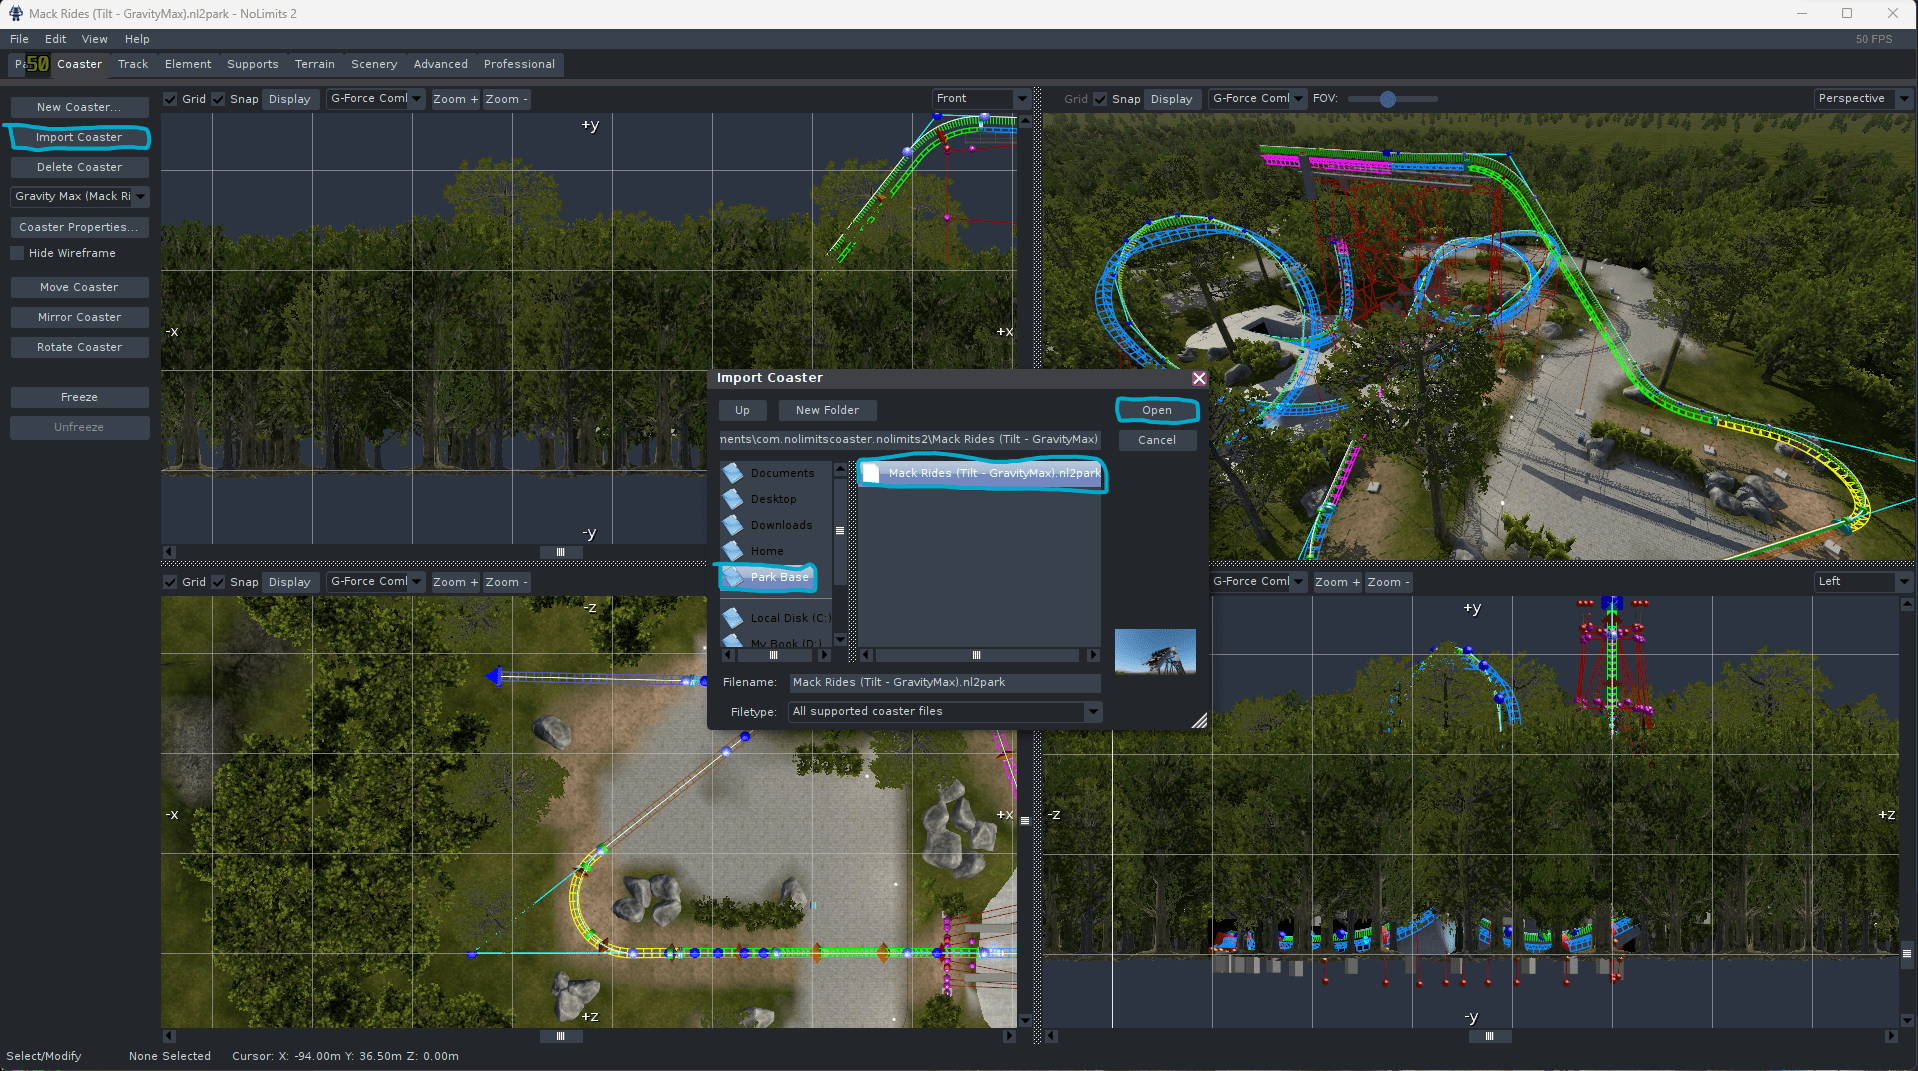Click the FPS counter badge beside Coaster tab
1918x1071 pixels.
[x=37, y=64]
